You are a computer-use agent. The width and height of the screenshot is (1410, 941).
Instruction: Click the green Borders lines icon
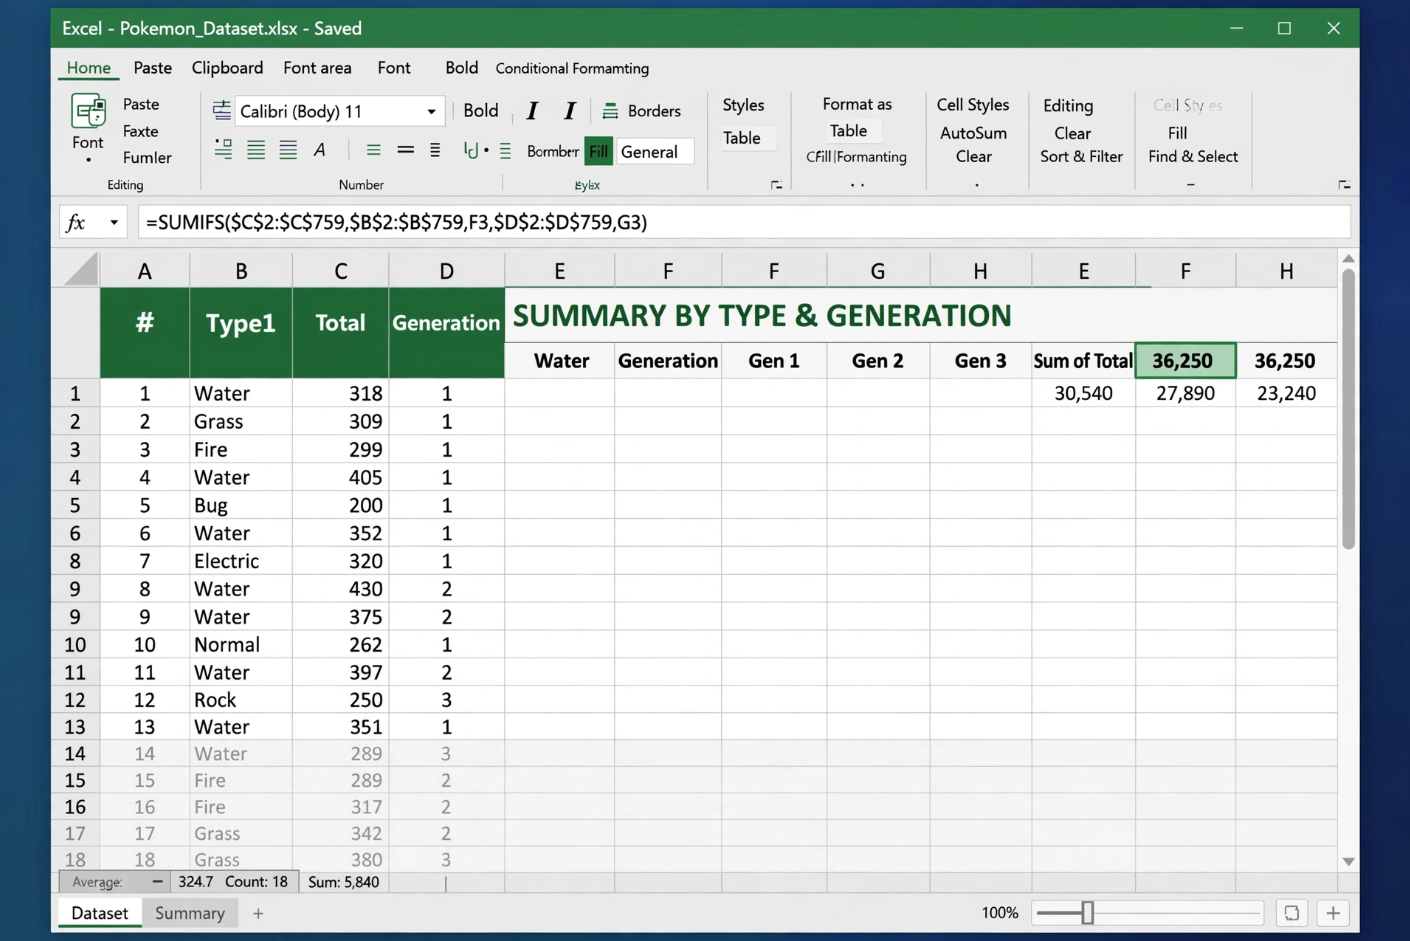[610, 111]
